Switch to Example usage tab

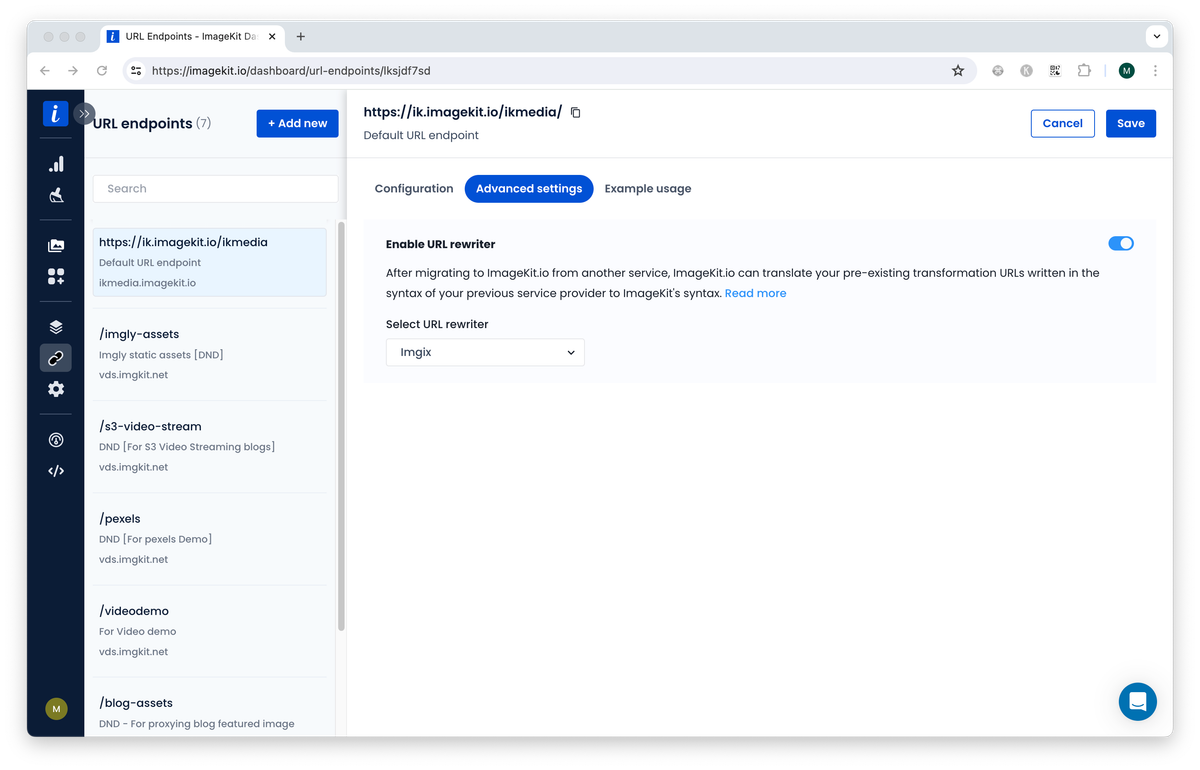(x=648, y=188)
